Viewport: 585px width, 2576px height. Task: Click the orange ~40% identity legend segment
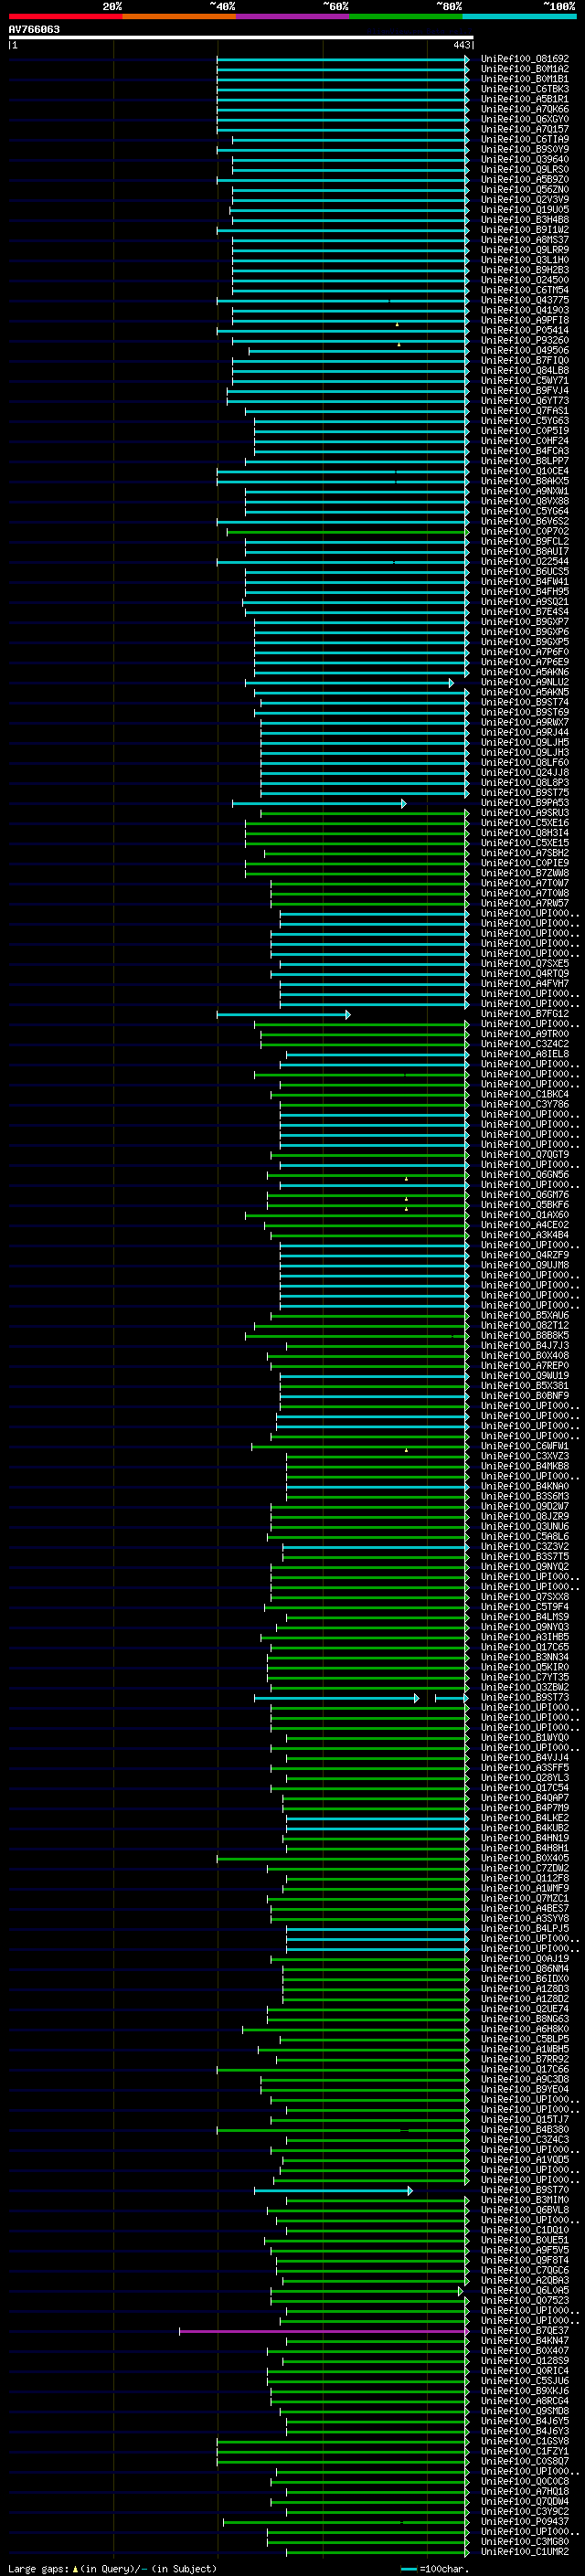[179, 16]
